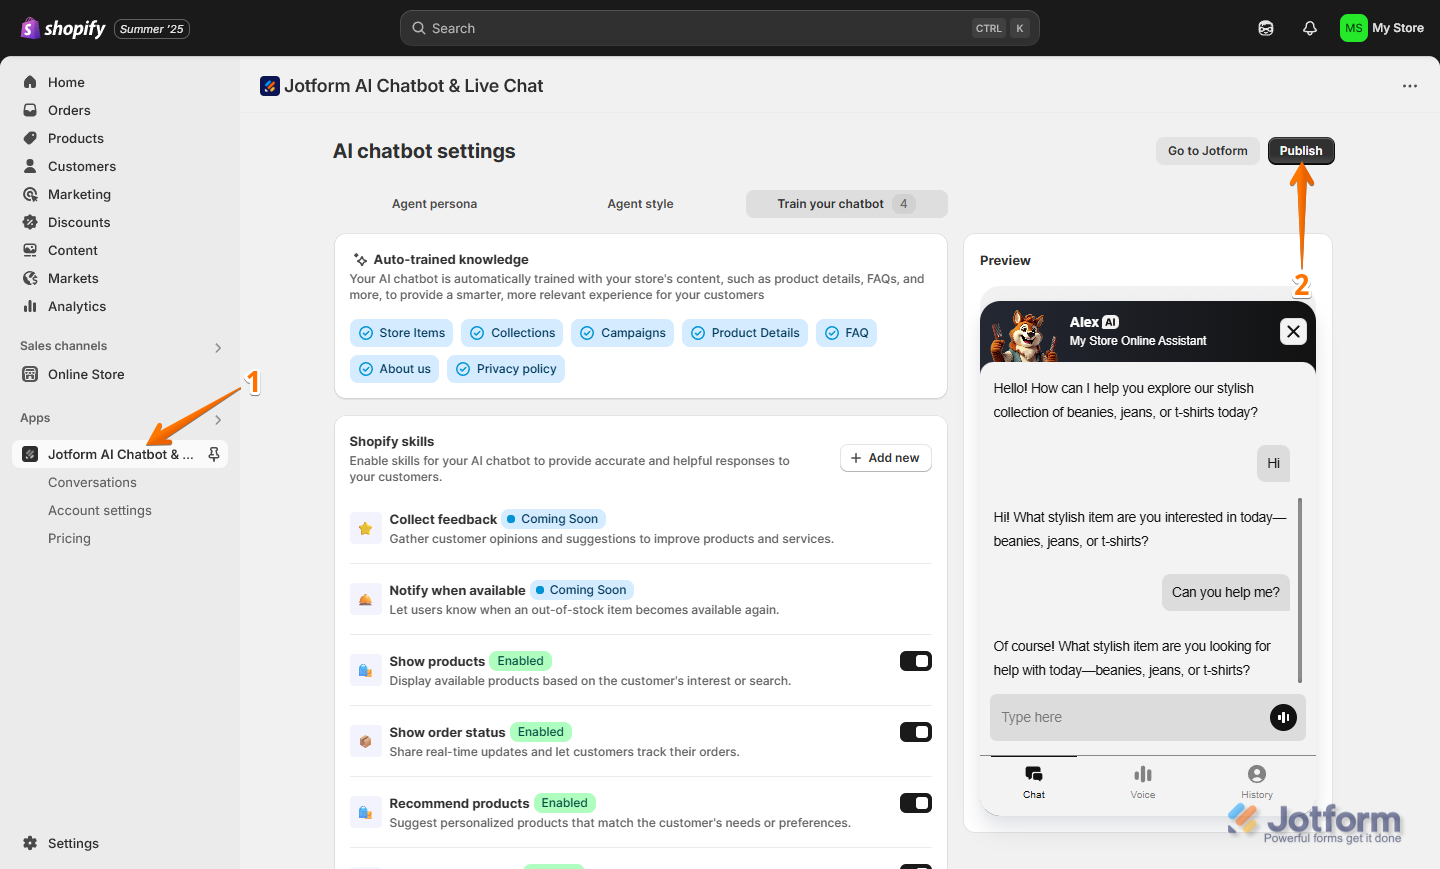The image size is (1440, 869).
Task: Open Pricing under Jotform app
Action: click(x=69, y=538)
